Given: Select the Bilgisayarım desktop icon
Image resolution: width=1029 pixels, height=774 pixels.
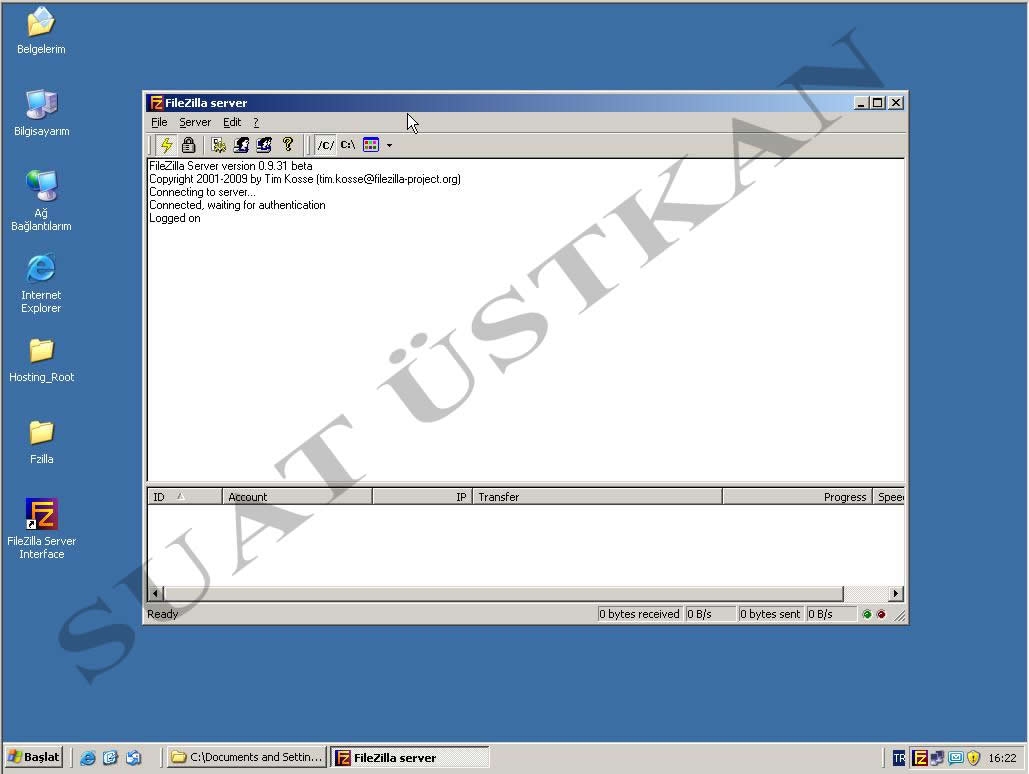Looking at the screenshot, I should point(41,113).
